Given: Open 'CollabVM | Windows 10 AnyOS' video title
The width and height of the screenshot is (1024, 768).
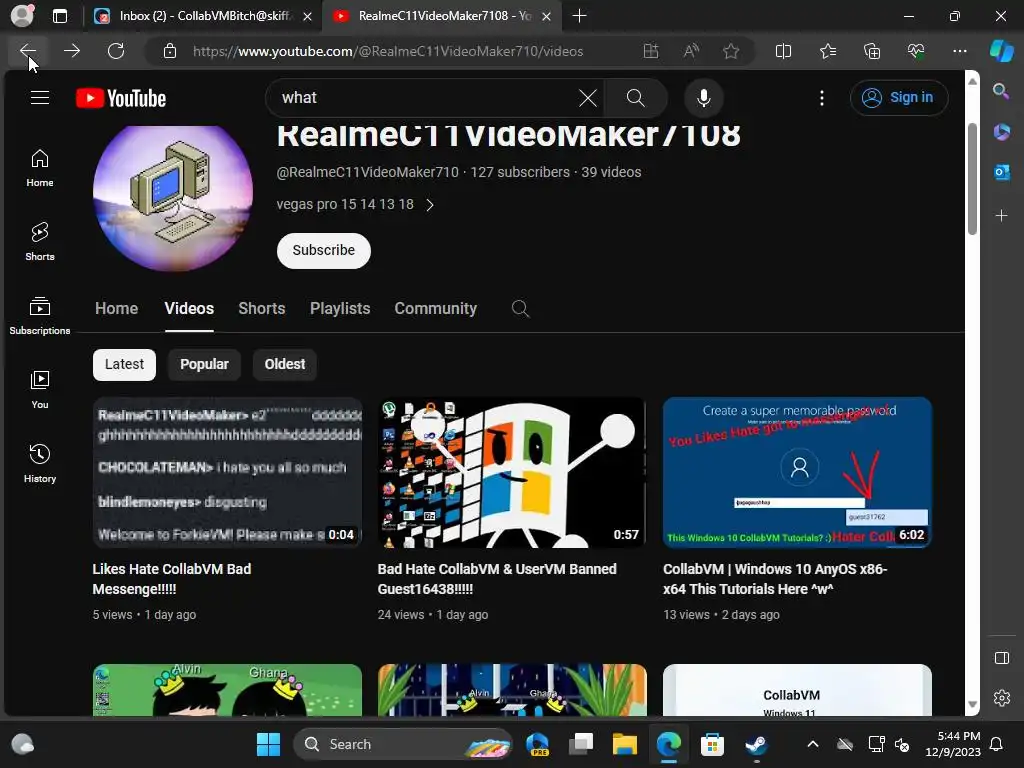Looking at the screenshot, I should pos(775,579).
